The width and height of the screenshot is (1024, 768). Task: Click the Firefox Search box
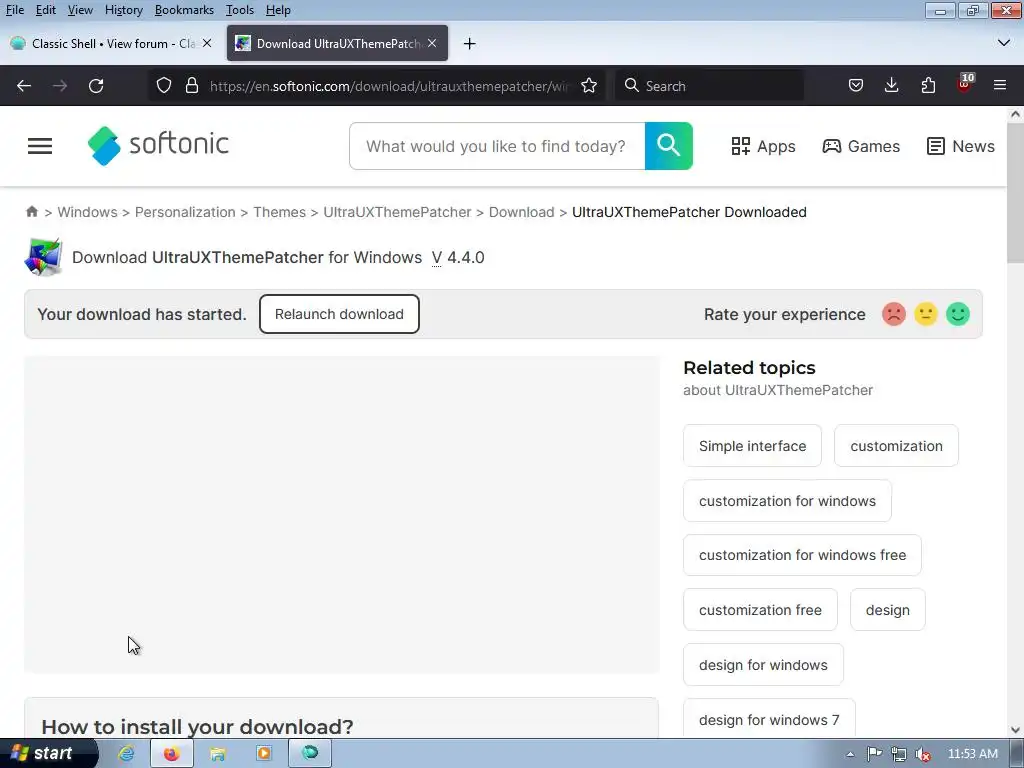709,86
